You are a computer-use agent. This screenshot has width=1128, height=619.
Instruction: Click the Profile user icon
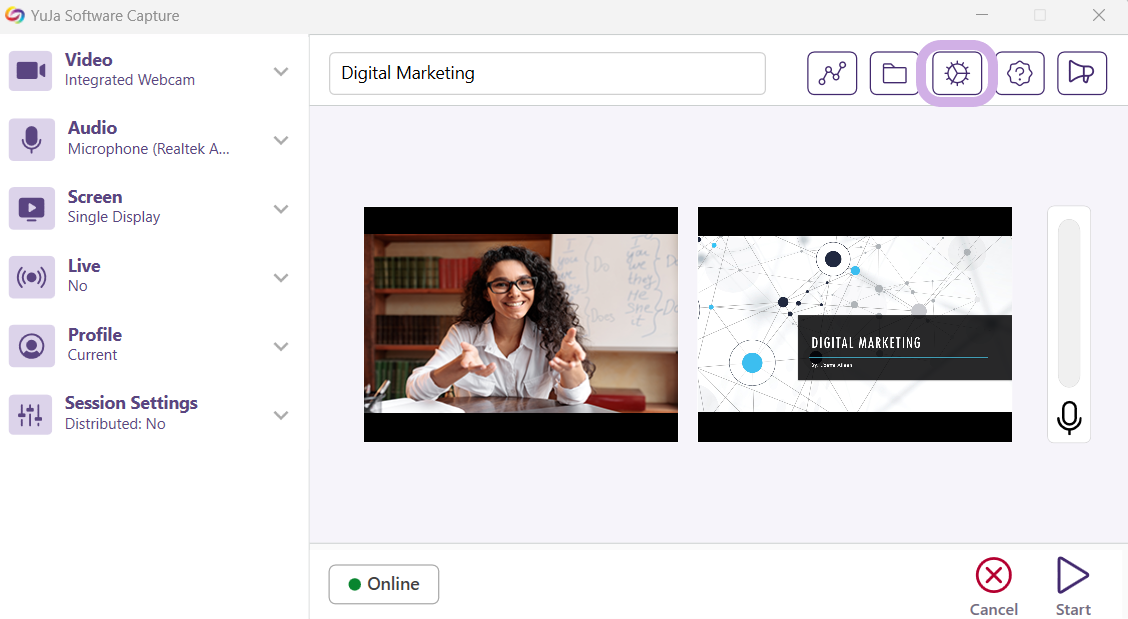[32, 346]
